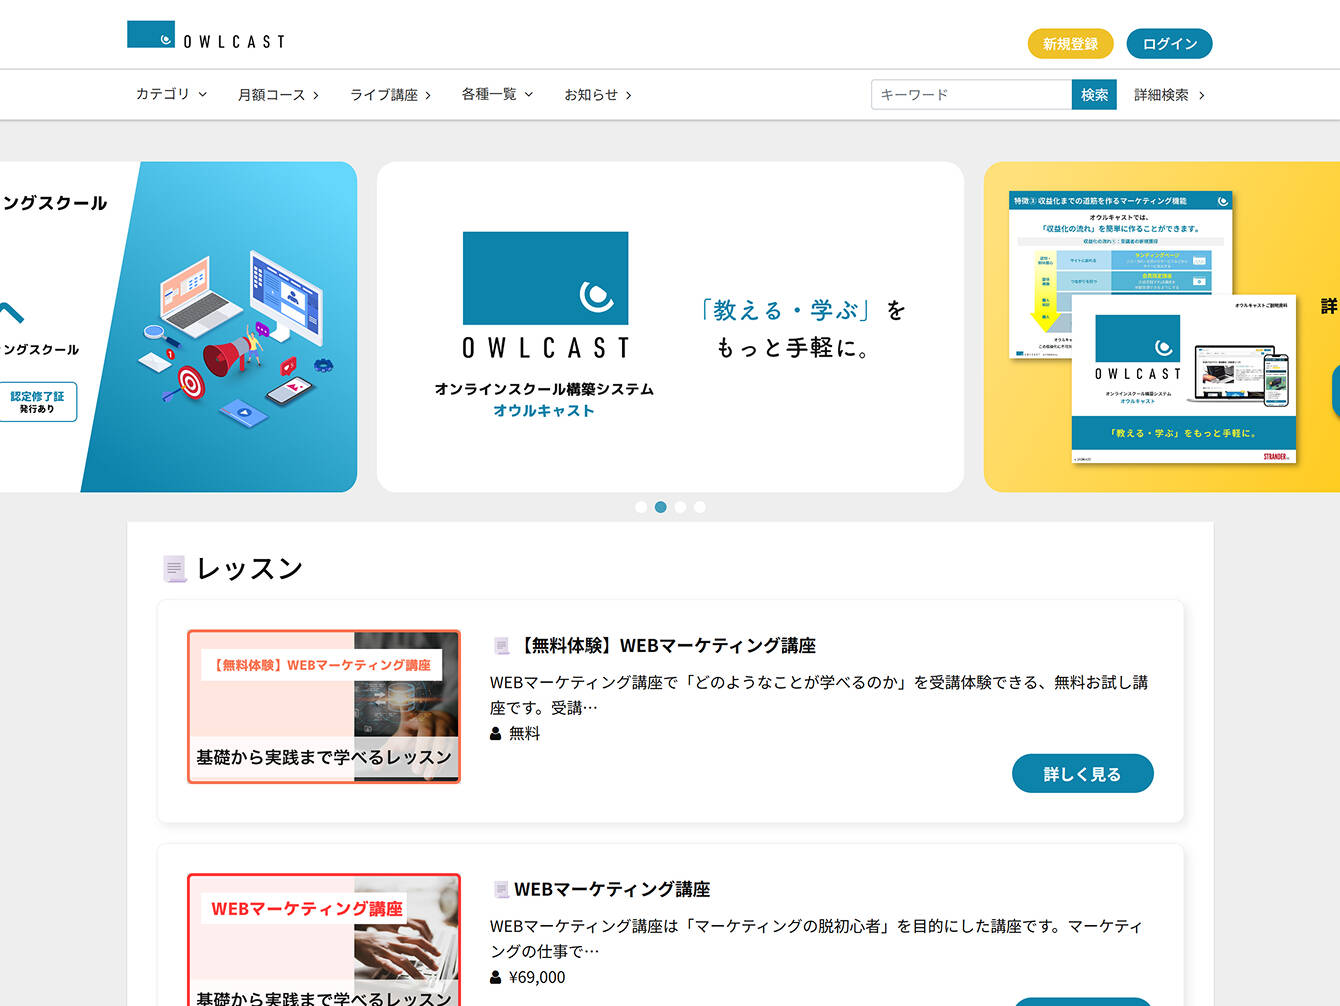Select the third carousel dot
Viewport: 1340px width, 1006px height.
[x=680, y=507]
